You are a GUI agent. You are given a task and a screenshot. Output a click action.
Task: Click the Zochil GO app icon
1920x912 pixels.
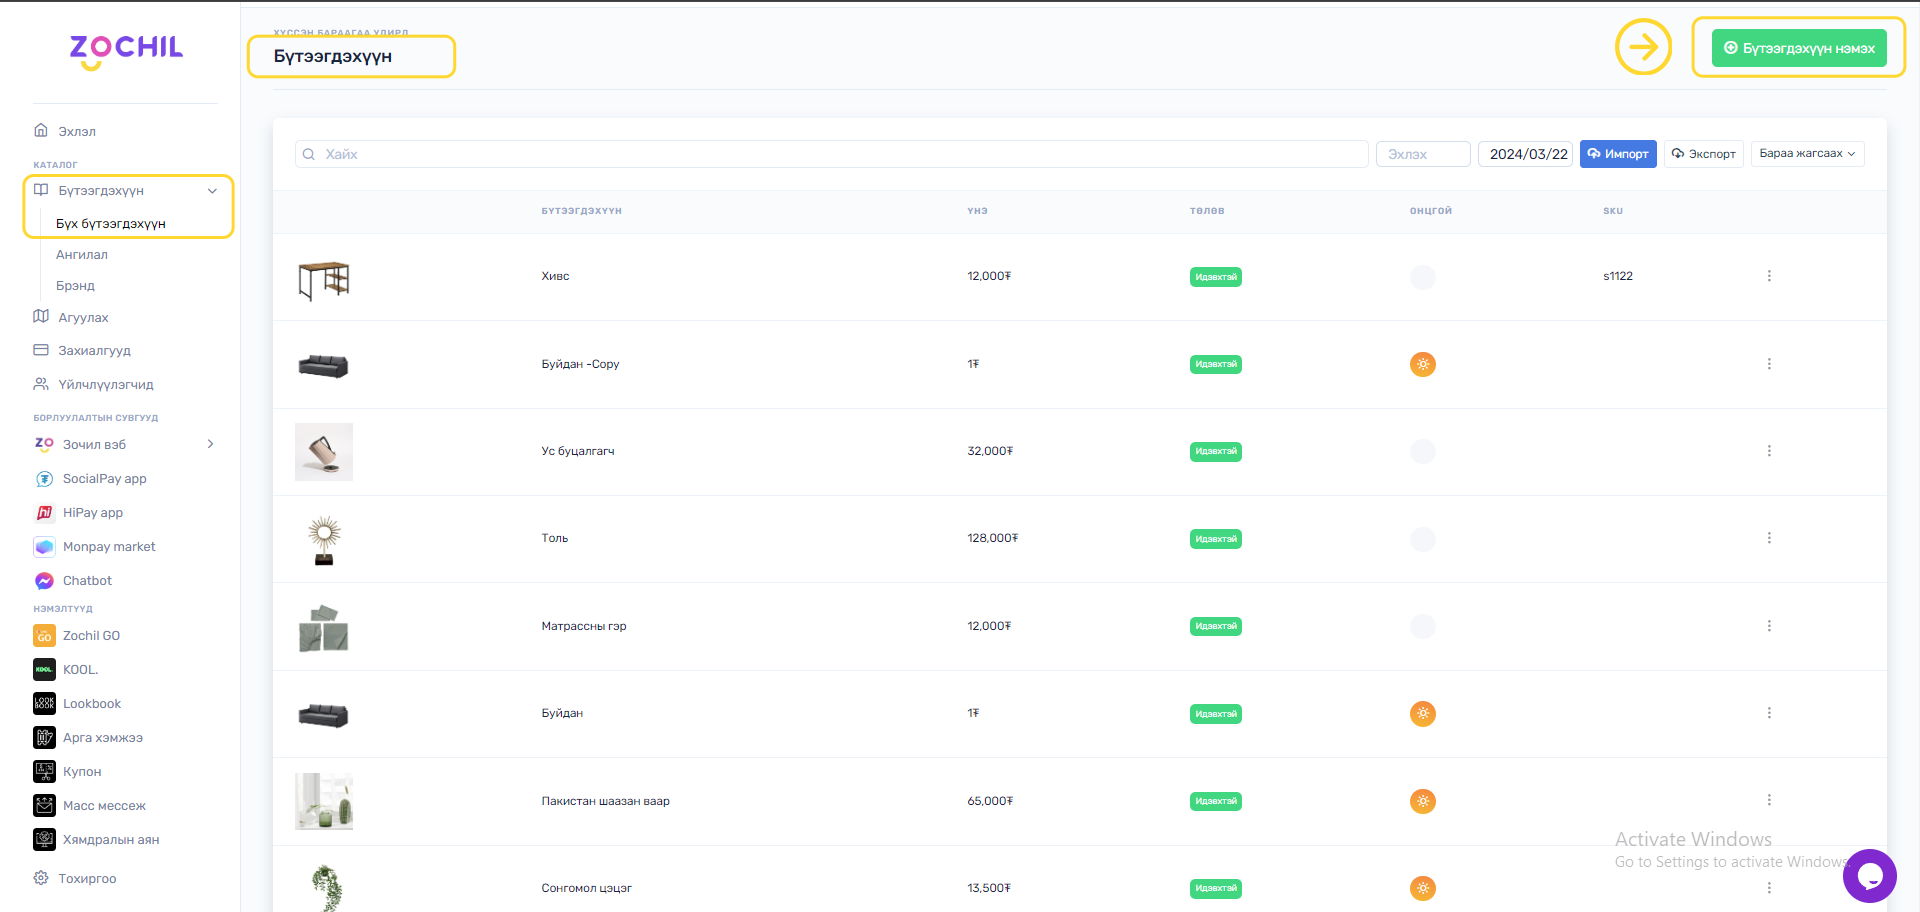[x=44, y=636]
